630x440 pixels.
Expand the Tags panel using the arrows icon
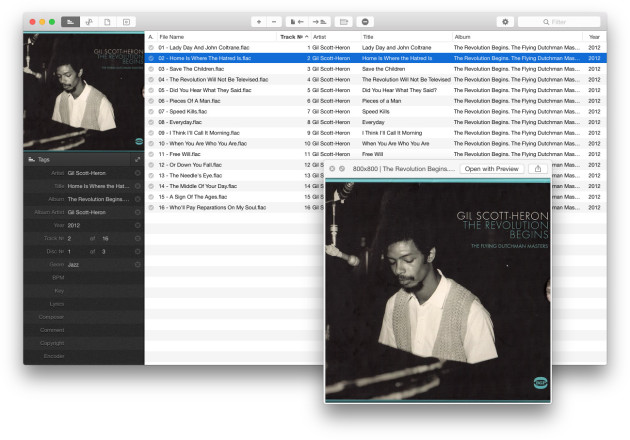pyautogui.click(x=137, y=159)
